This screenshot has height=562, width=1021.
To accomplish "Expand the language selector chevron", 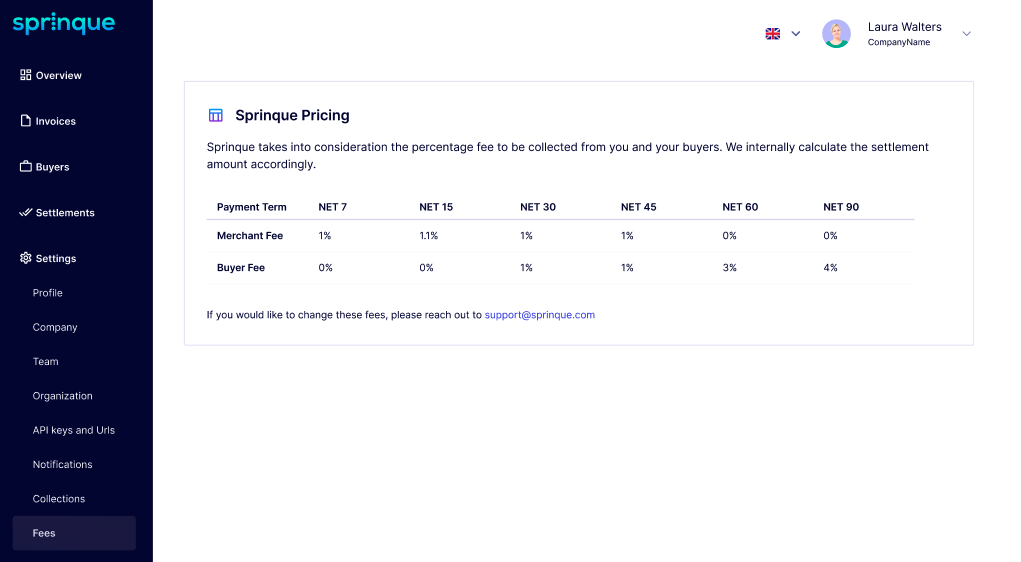I will click(x=796, y=33).
